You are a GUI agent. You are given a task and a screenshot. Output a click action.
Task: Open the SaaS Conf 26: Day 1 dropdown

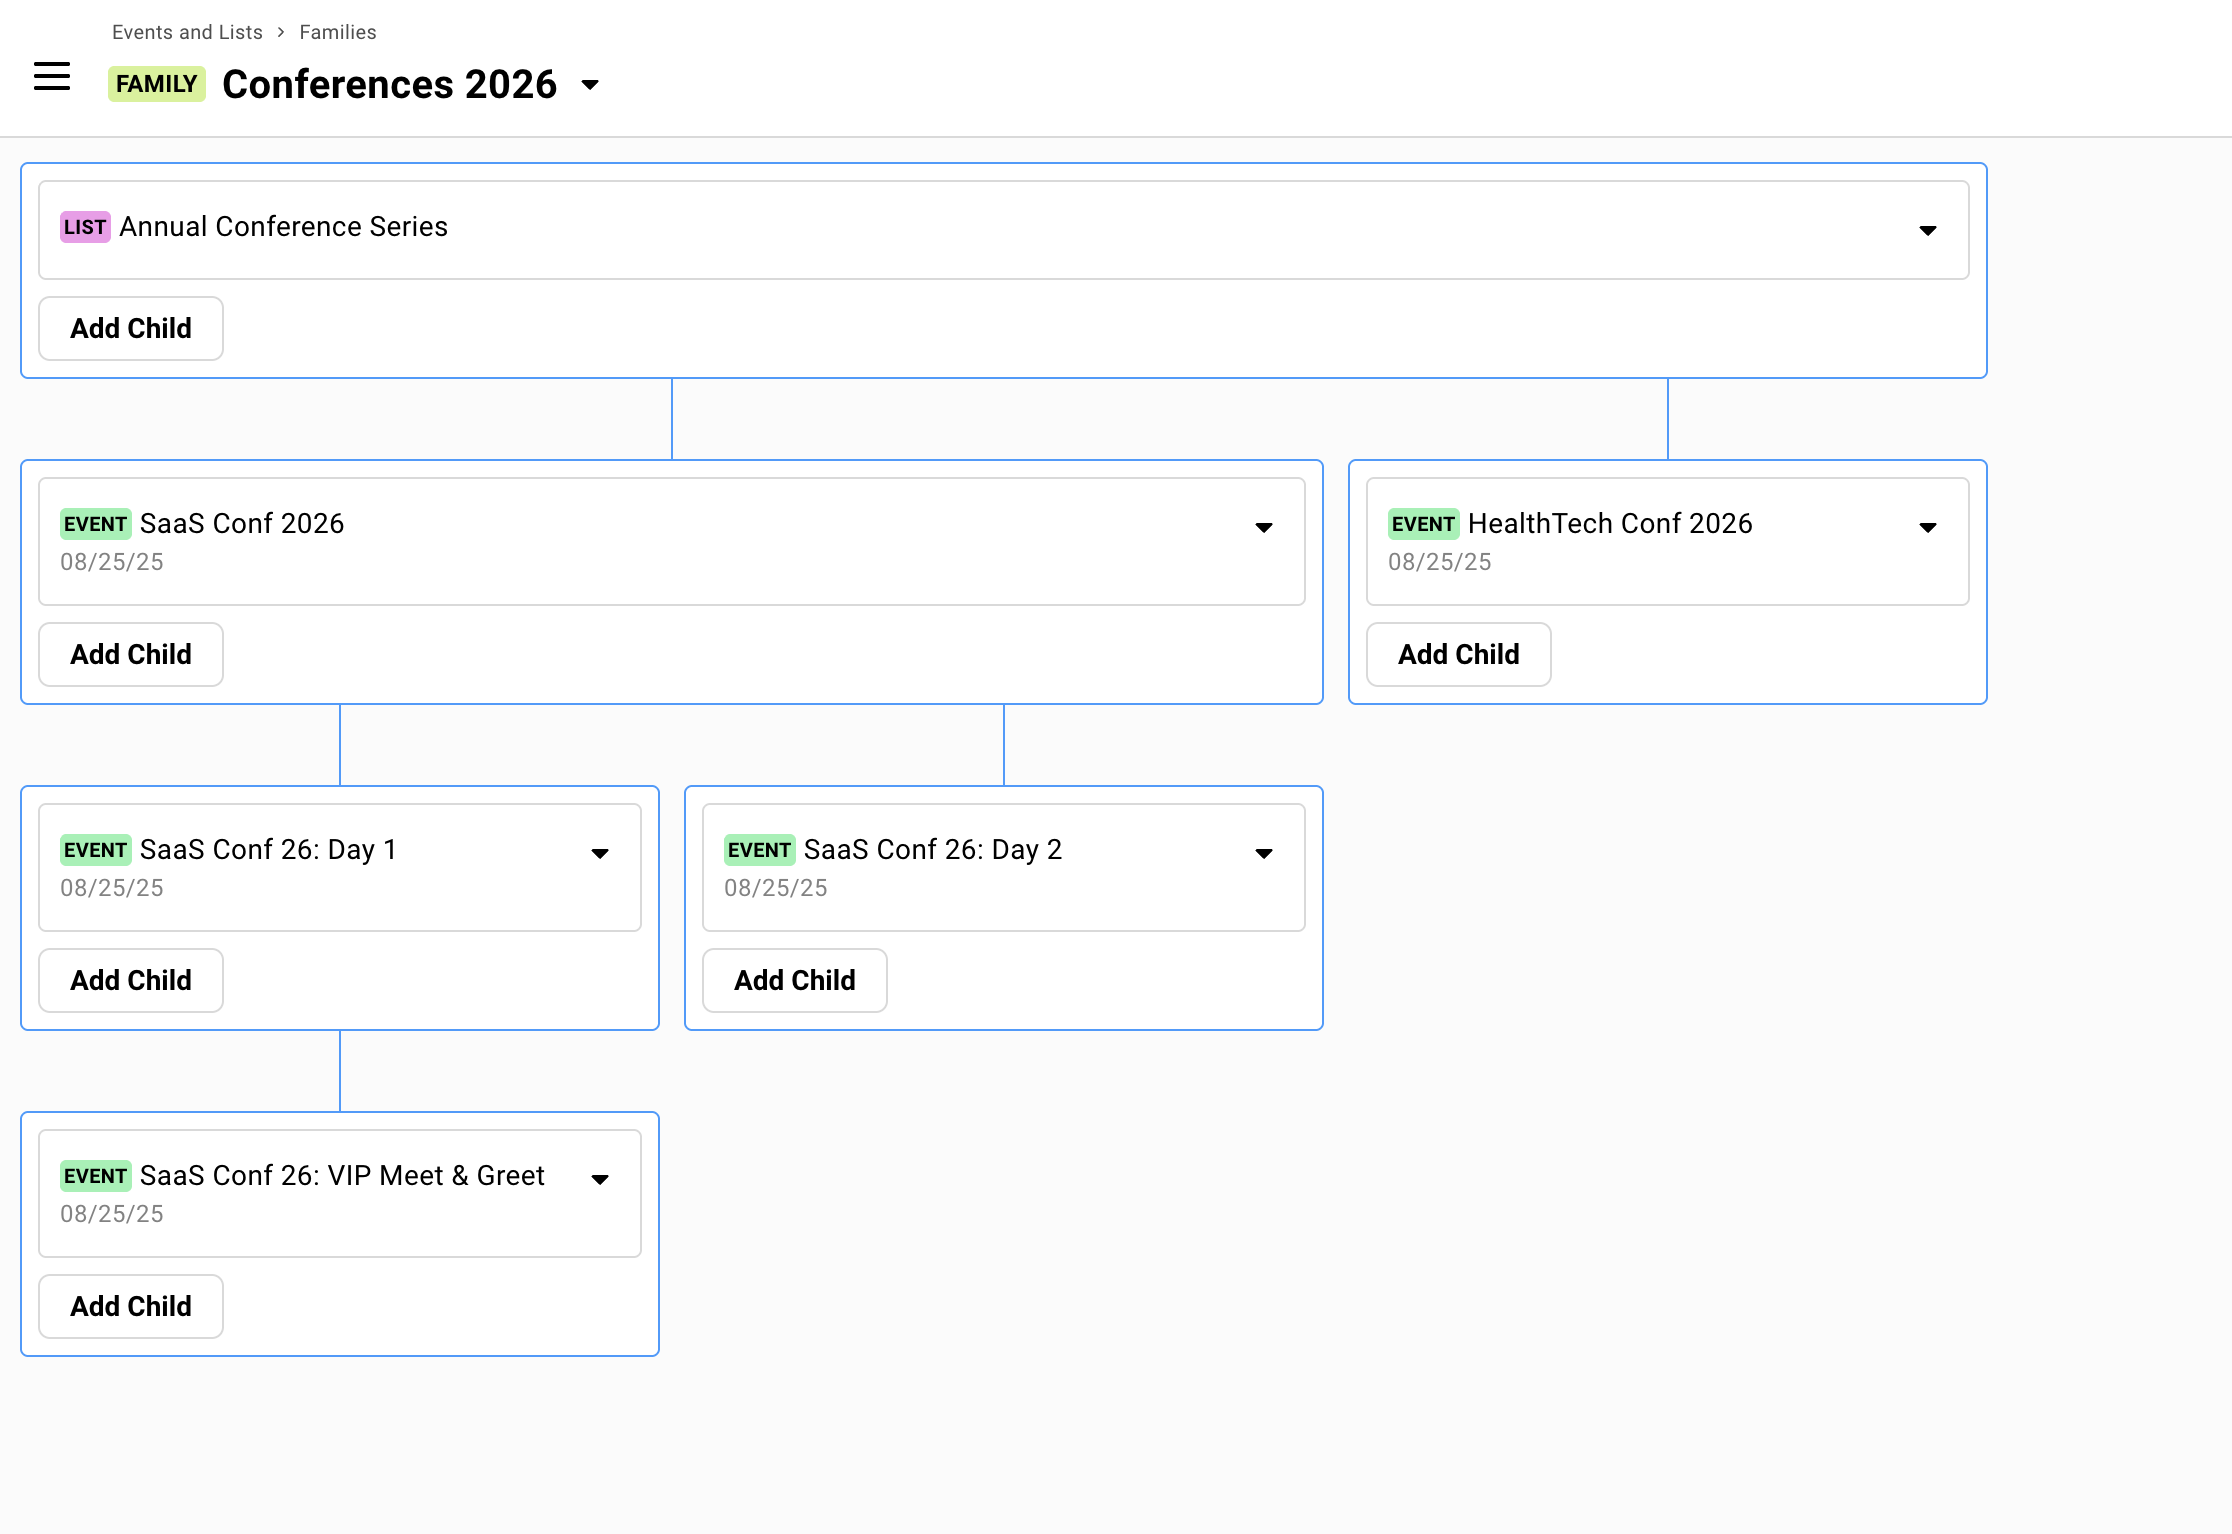(599, 853)
